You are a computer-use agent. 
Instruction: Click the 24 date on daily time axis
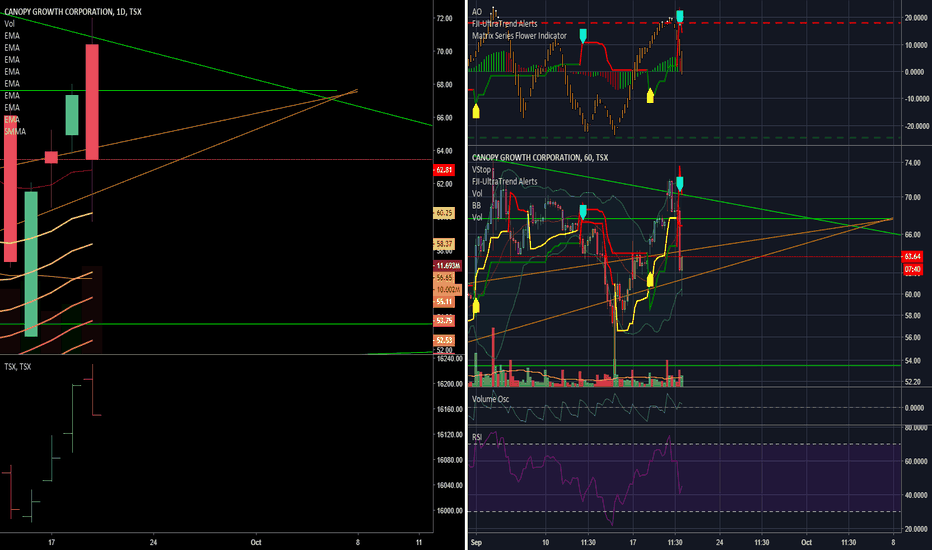tap(153, 542)
